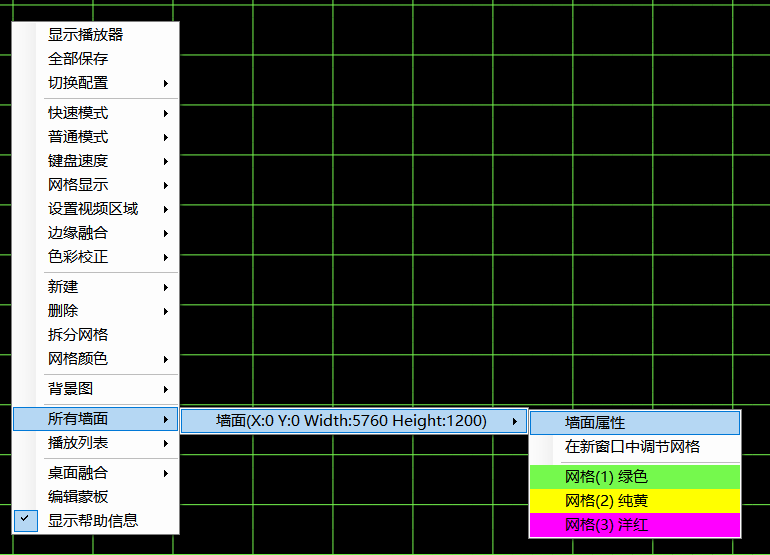Open the 边缘融合 submenu
The image size is (770, 555).
click(78, 233)
